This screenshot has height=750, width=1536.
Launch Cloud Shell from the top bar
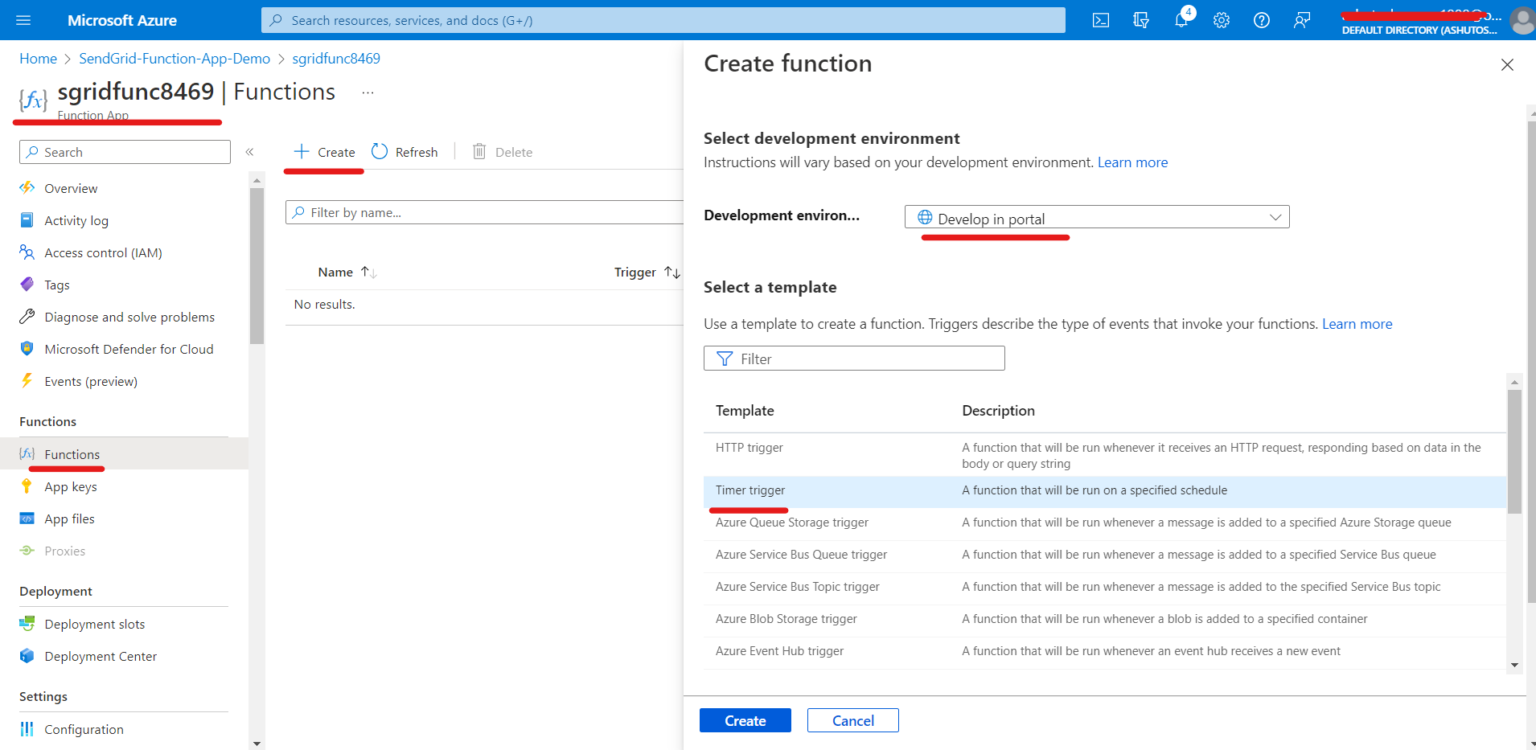1100,19
